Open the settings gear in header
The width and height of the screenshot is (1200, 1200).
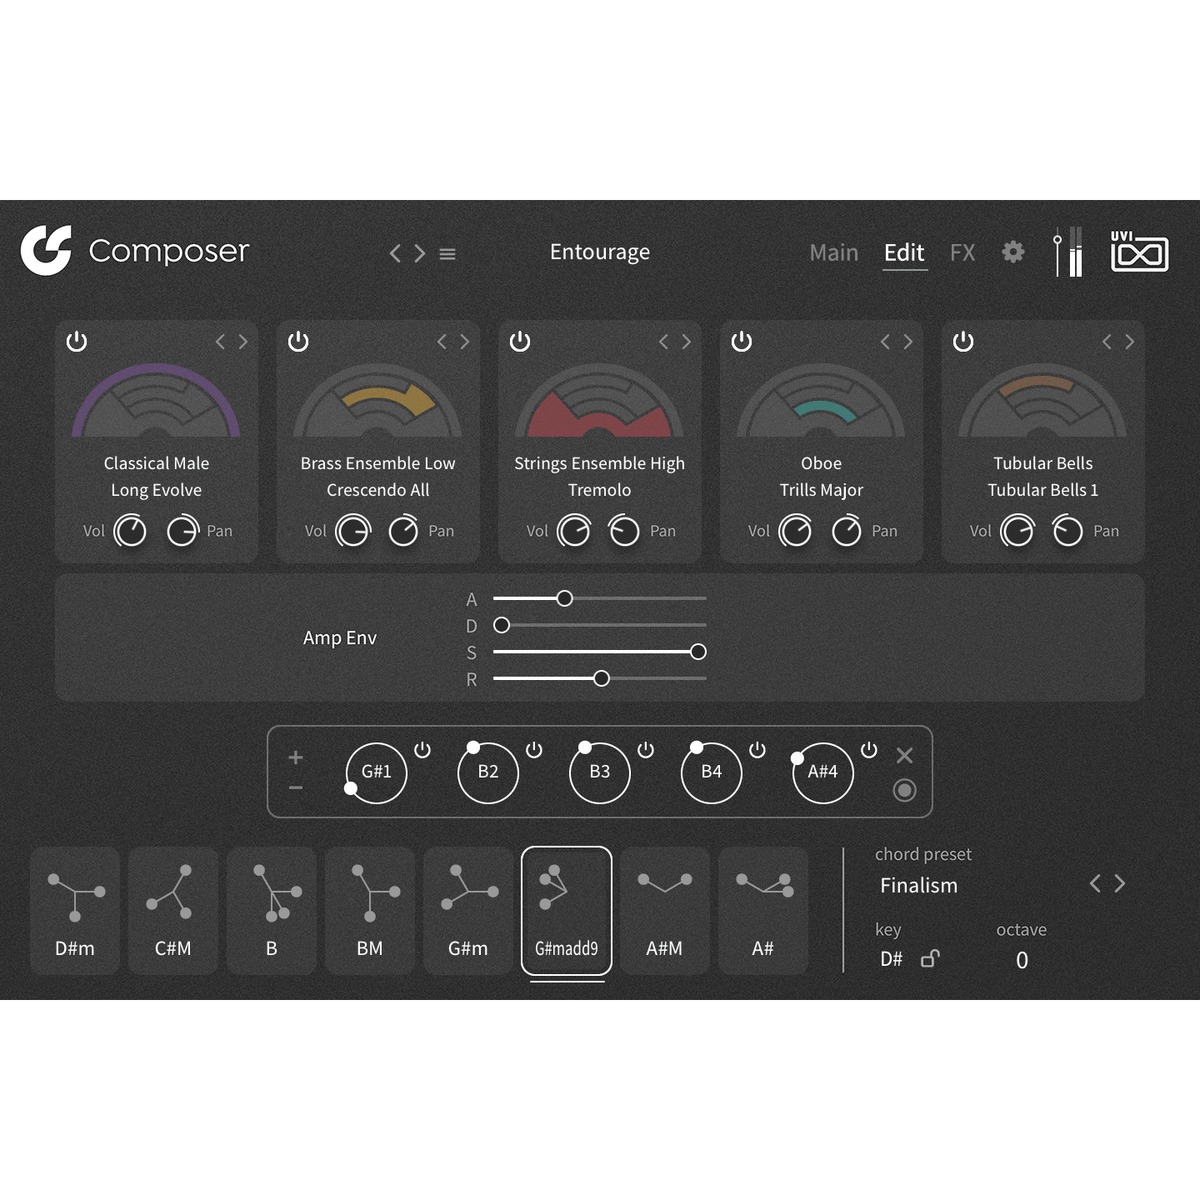click(1013, 252)
